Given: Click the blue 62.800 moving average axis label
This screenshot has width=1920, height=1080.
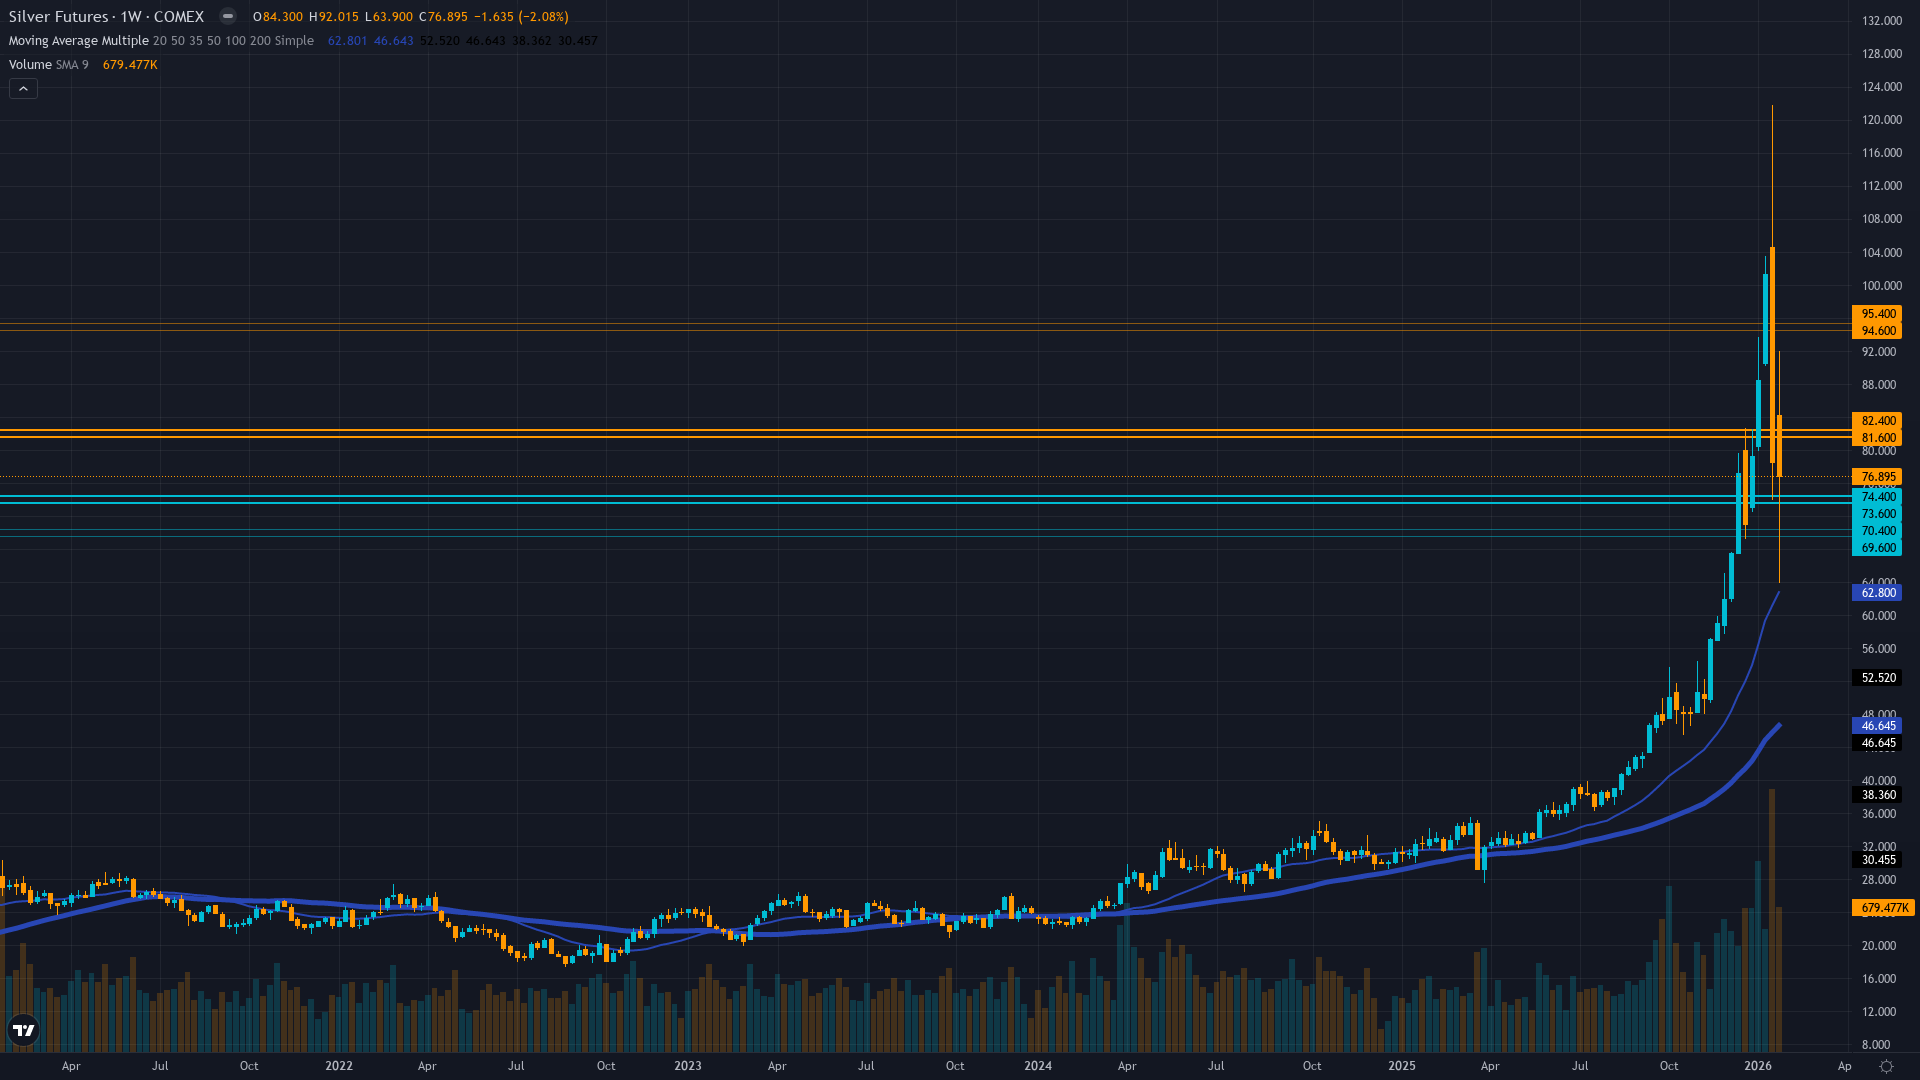Looking at the screenshot, I should 1877,593.
